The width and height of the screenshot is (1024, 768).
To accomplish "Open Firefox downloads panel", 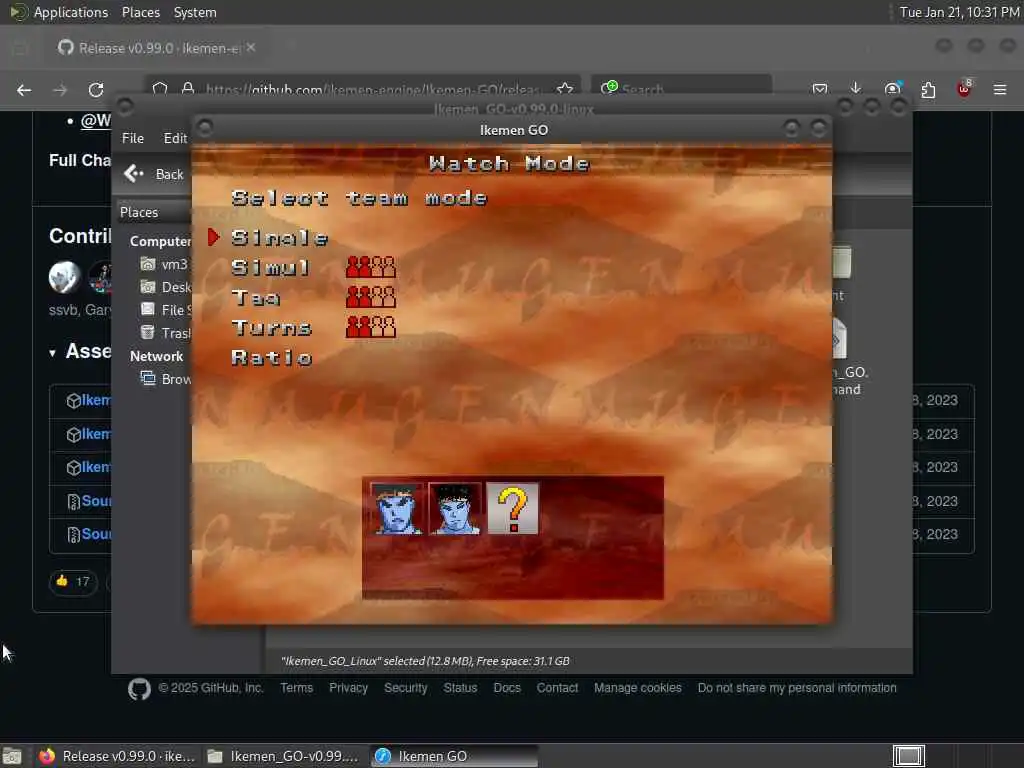I will (x=856, y=89).
